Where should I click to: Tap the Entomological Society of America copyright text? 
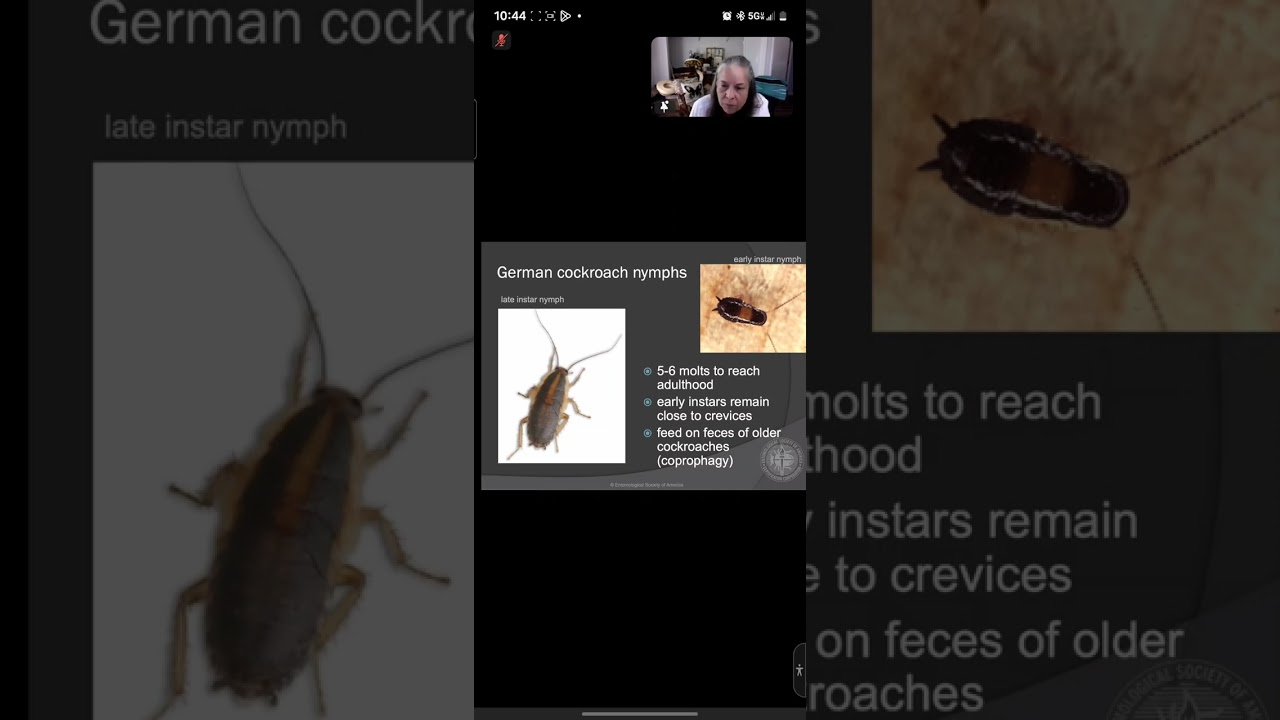[647, 485]
